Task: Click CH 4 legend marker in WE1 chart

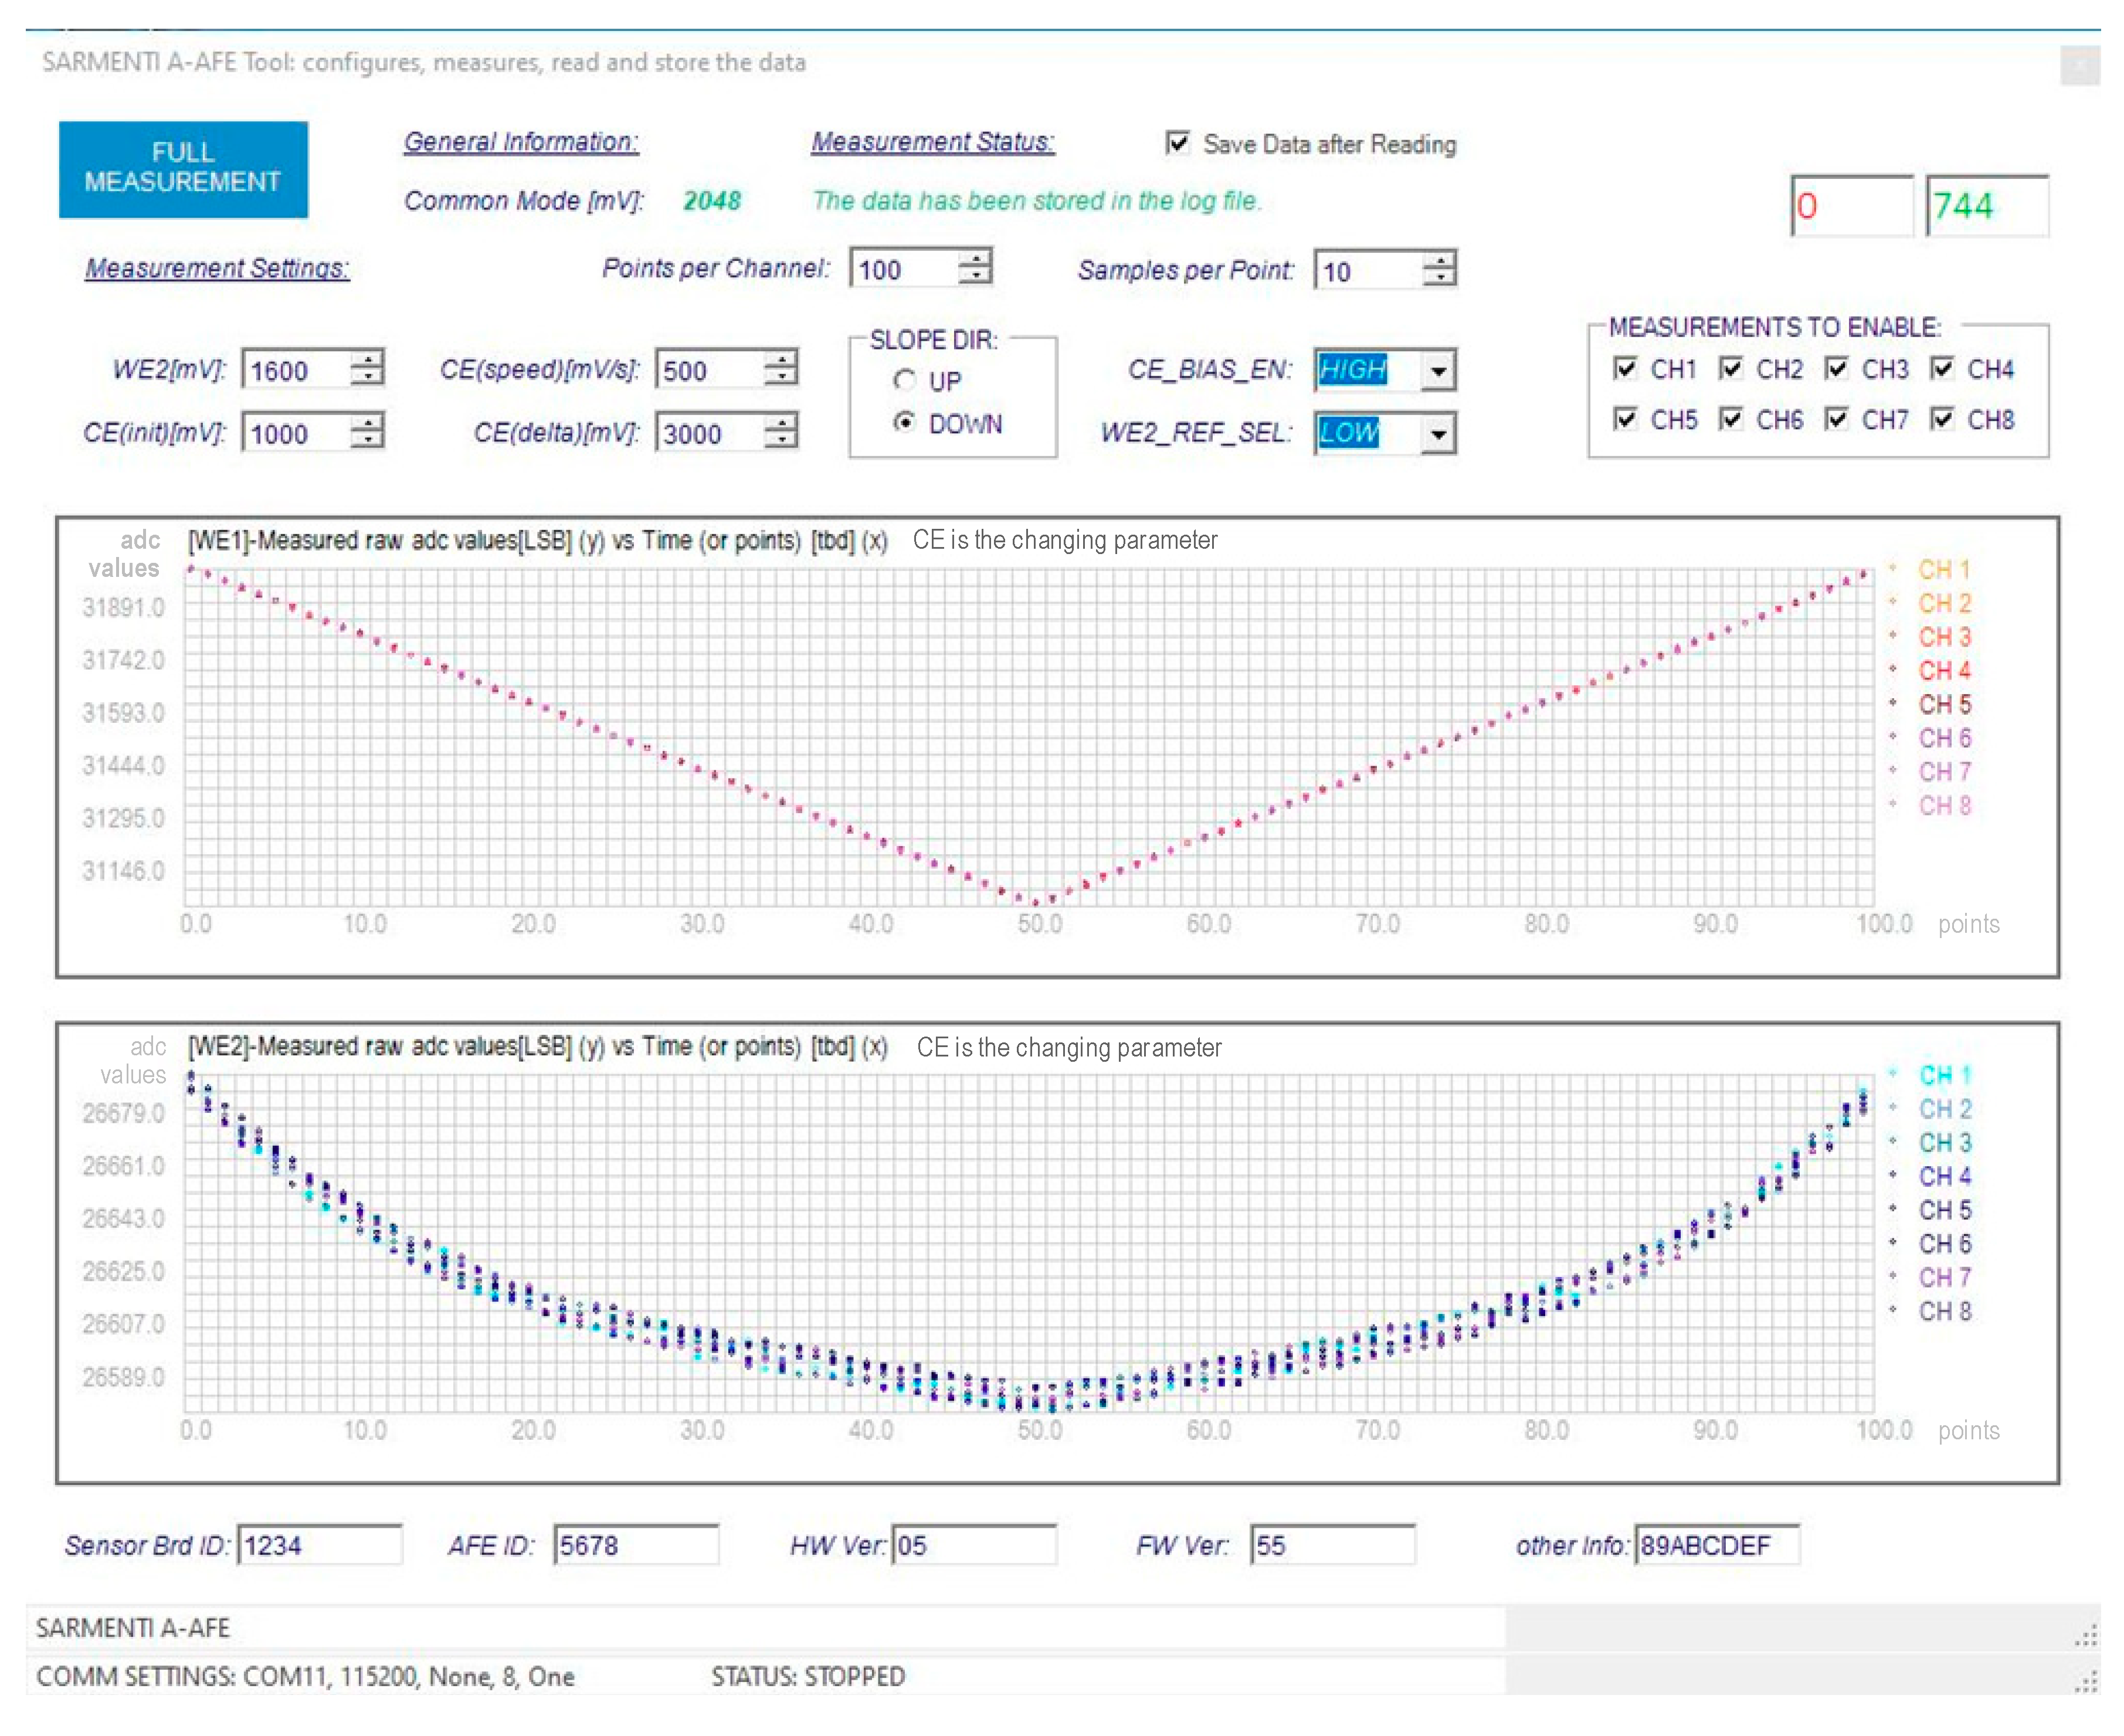Action: point(1893,669)
